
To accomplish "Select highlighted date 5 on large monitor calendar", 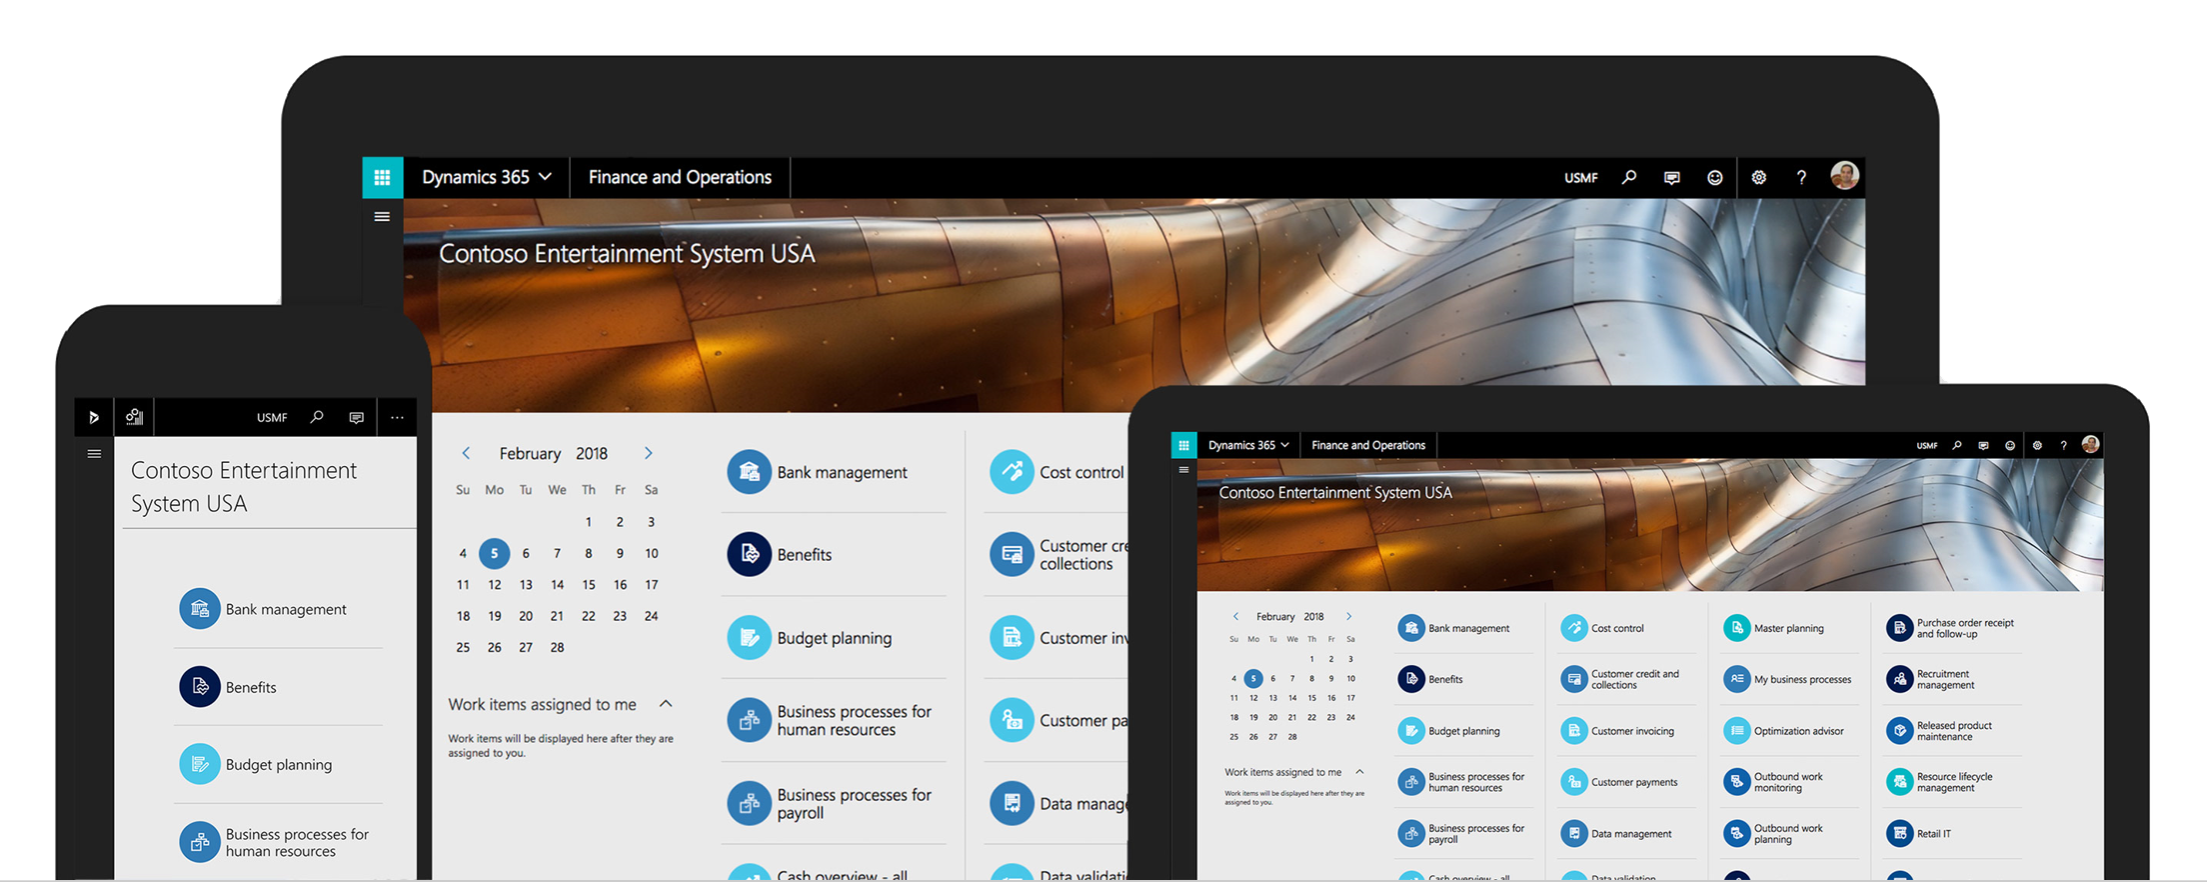I will tap(494, 553).
